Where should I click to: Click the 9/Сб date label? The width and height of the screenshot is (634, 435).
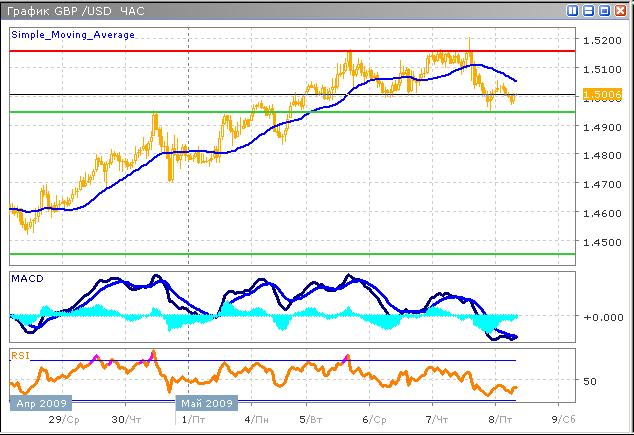tap(561, 420)
